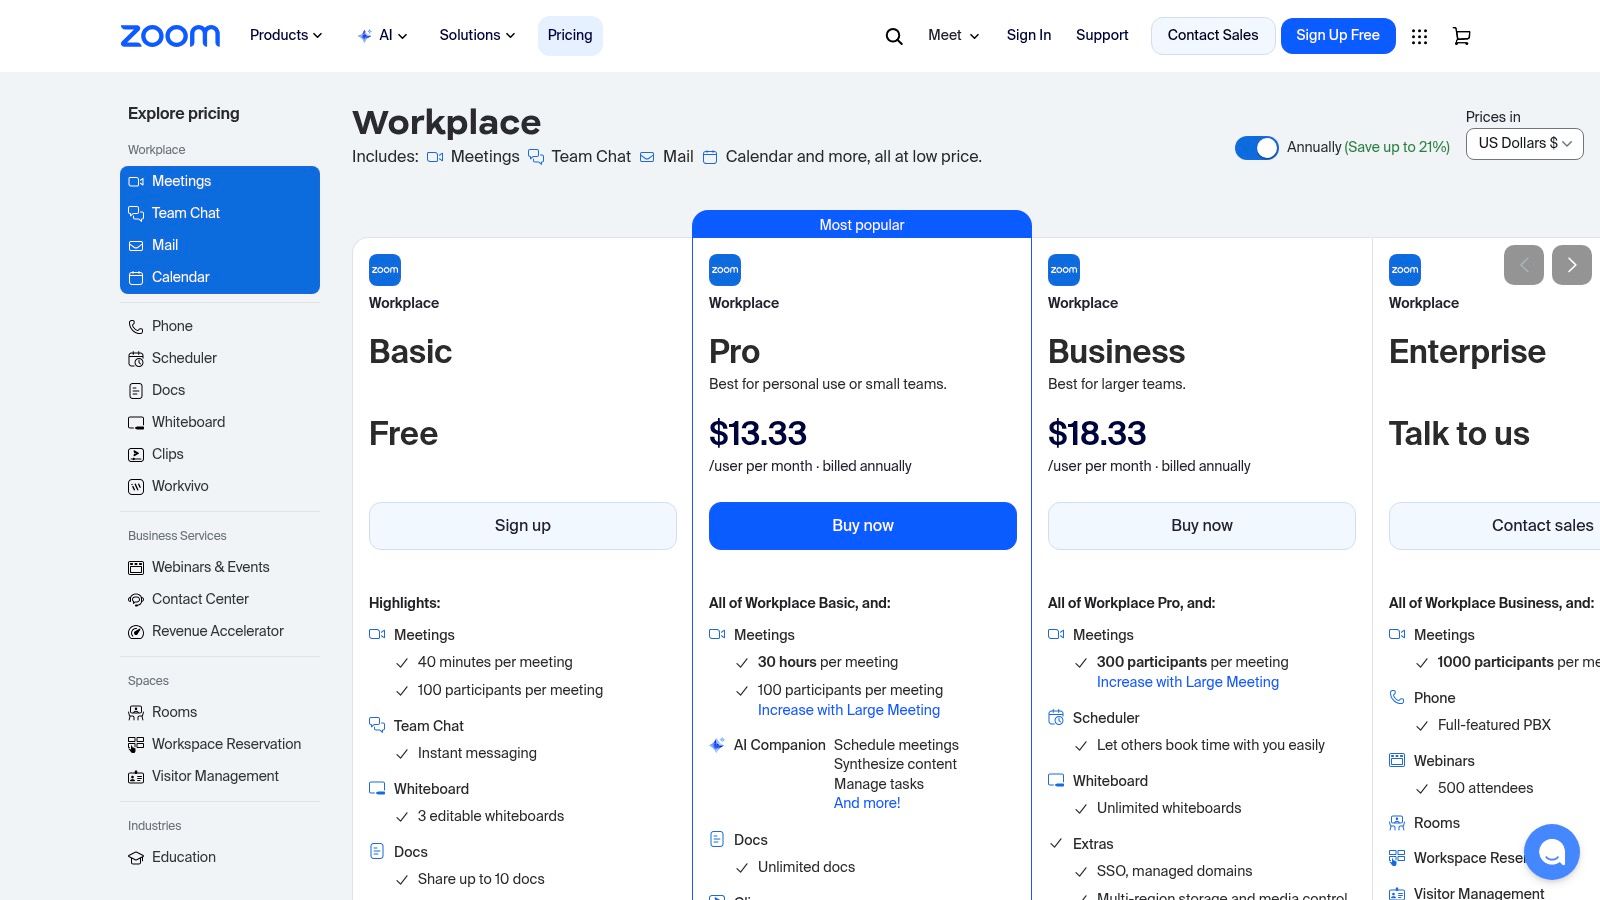
Task: Follow the Business plan Increase with Large Meeting link
Action: [x=1187, y=682]
